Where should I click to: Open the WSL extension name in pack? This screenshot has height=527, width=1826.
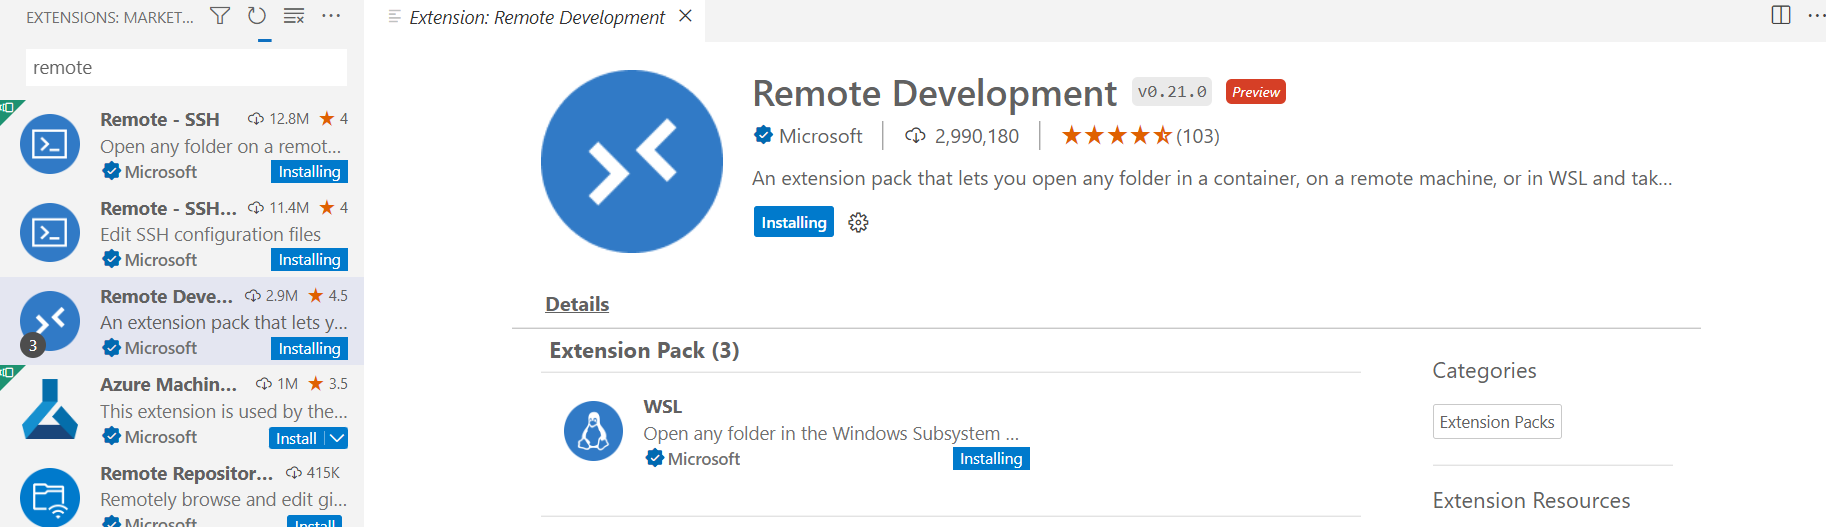[663, 407]
